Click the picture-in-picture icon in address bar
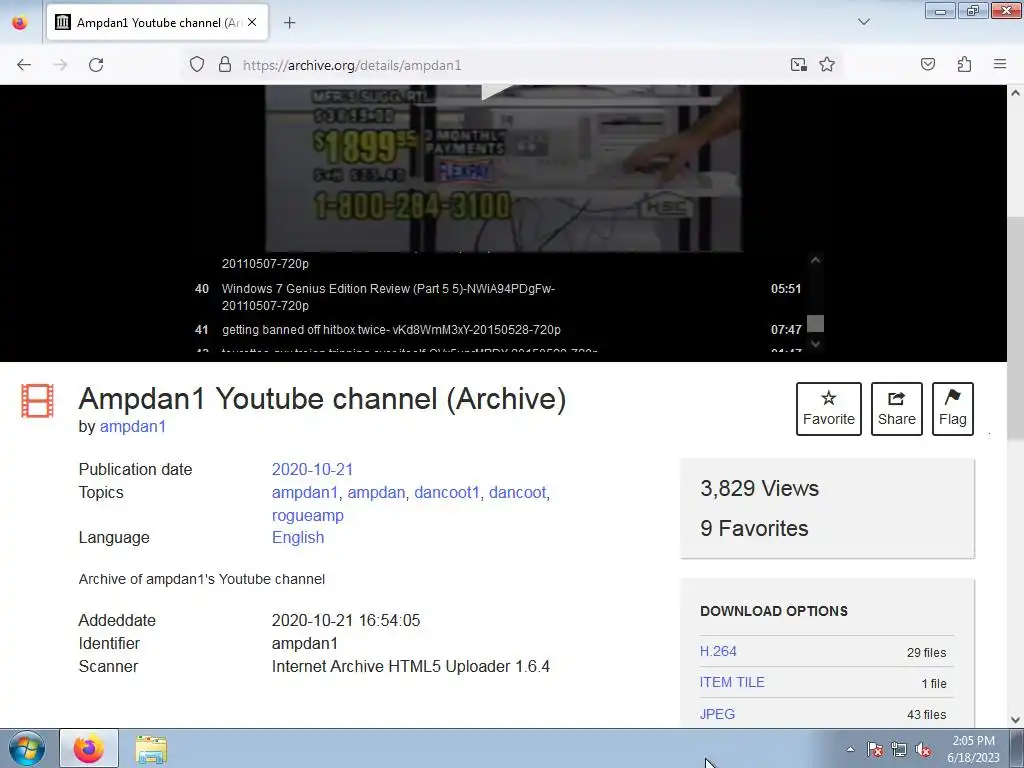The image size is (1024, 768). [x=798, y=65]
